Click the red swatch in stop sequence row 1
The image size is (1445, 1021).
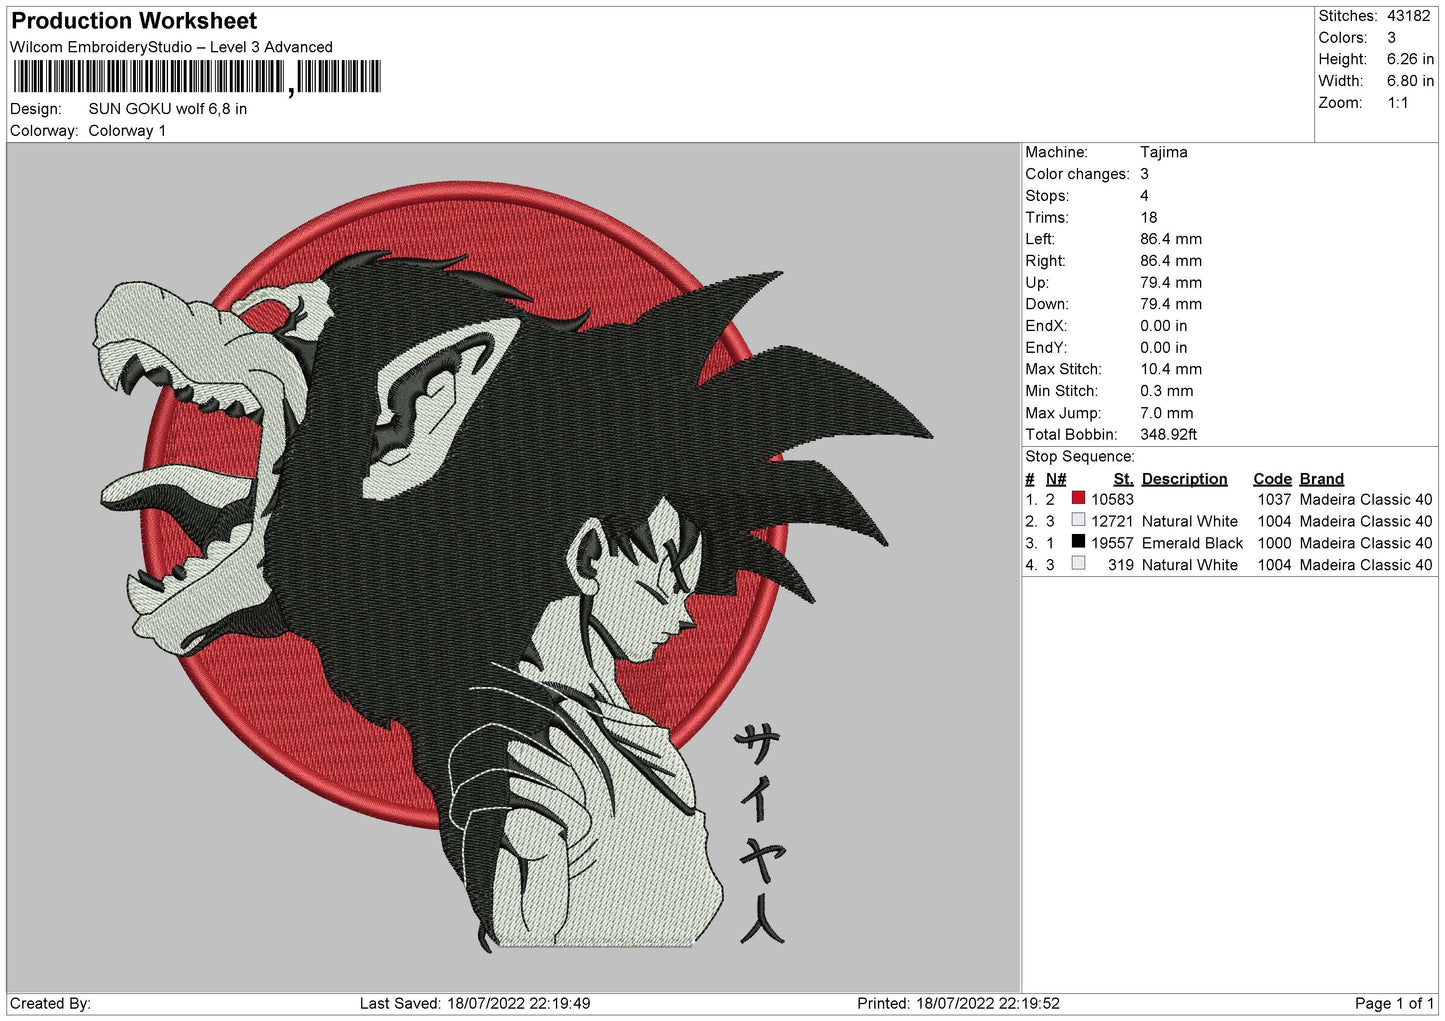(x=1078, y=498)
